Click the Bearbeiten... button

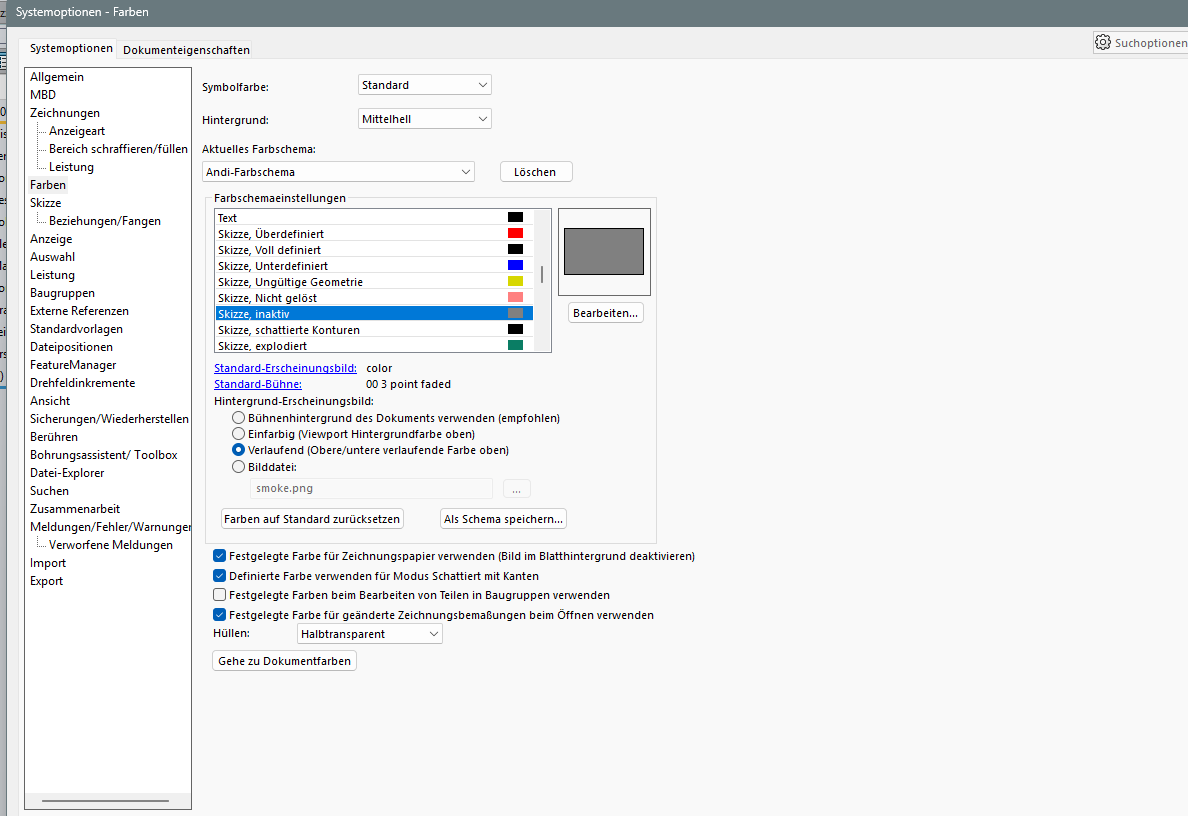[x=605, y=313]
